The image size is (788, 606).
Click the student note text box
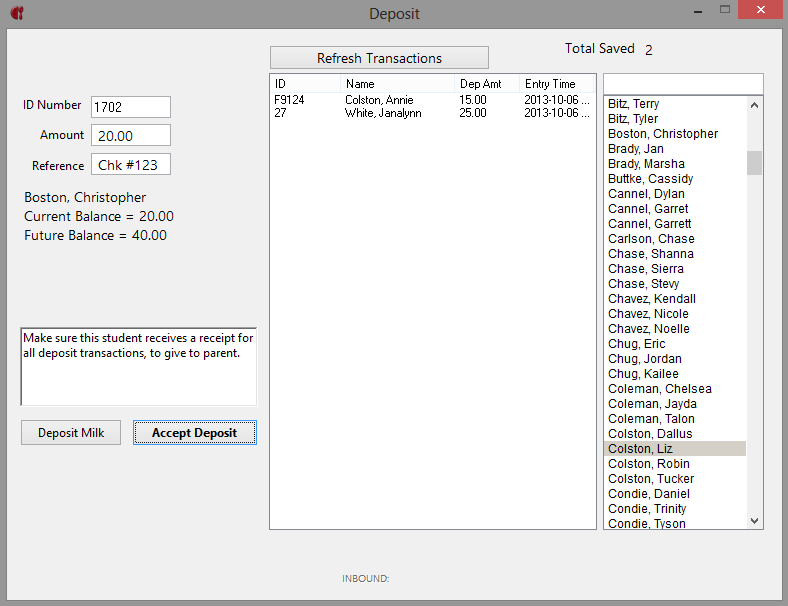[139, 367]
